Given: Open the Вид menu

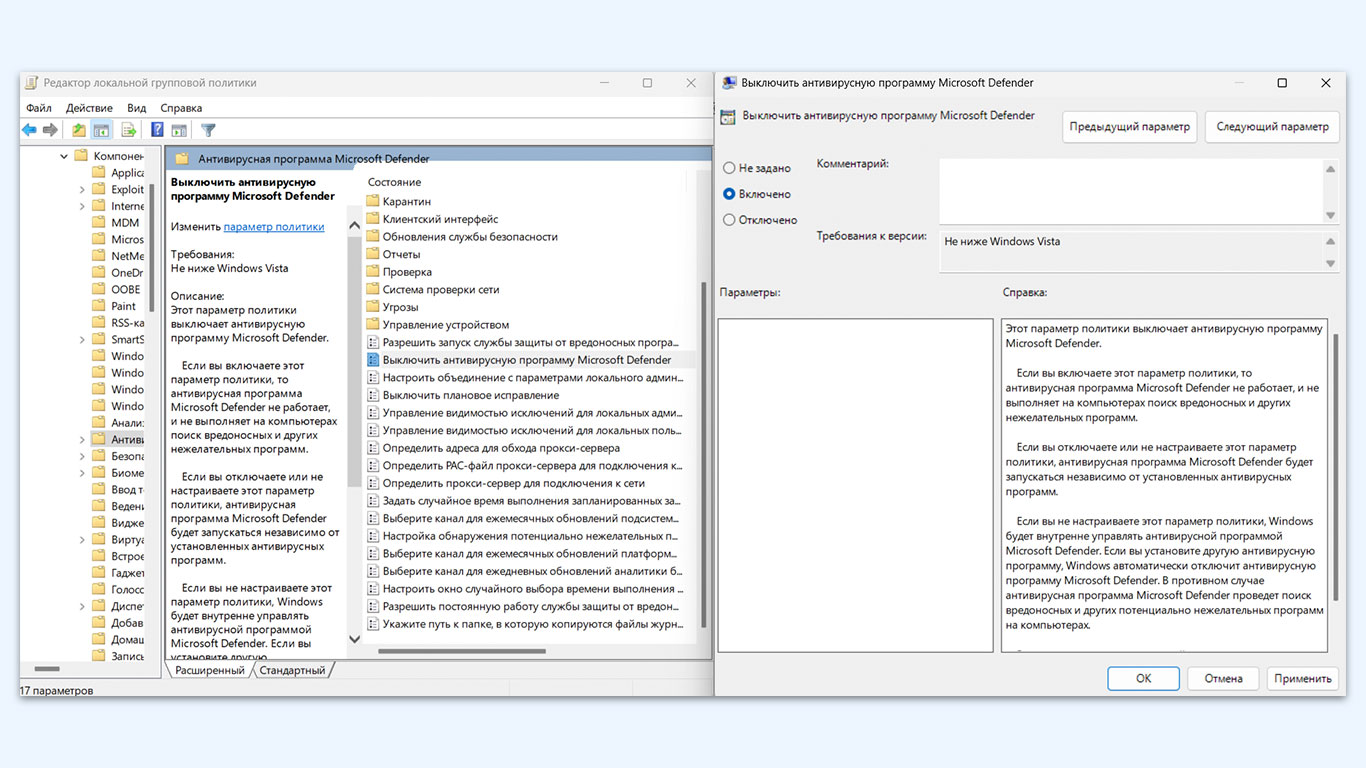Looking at the screenshot, I should (x=137, y=108).
